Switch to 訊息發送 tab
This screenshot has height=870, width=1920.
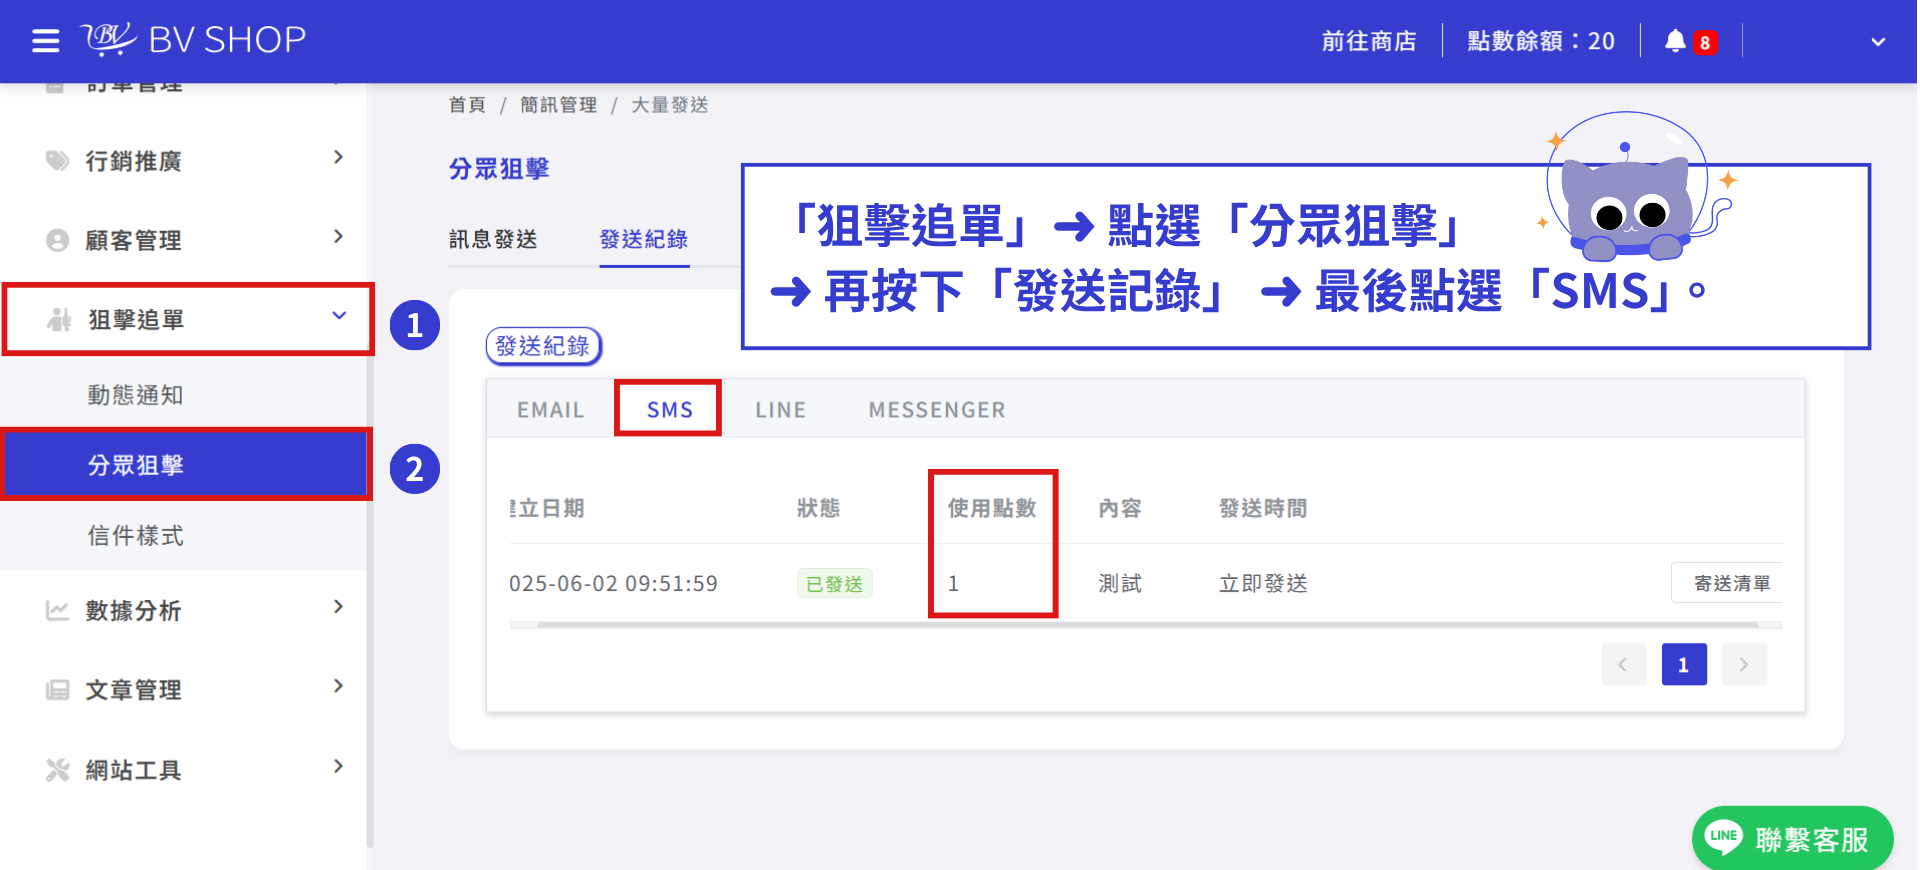pyautogui.click(x=493, y=239)
